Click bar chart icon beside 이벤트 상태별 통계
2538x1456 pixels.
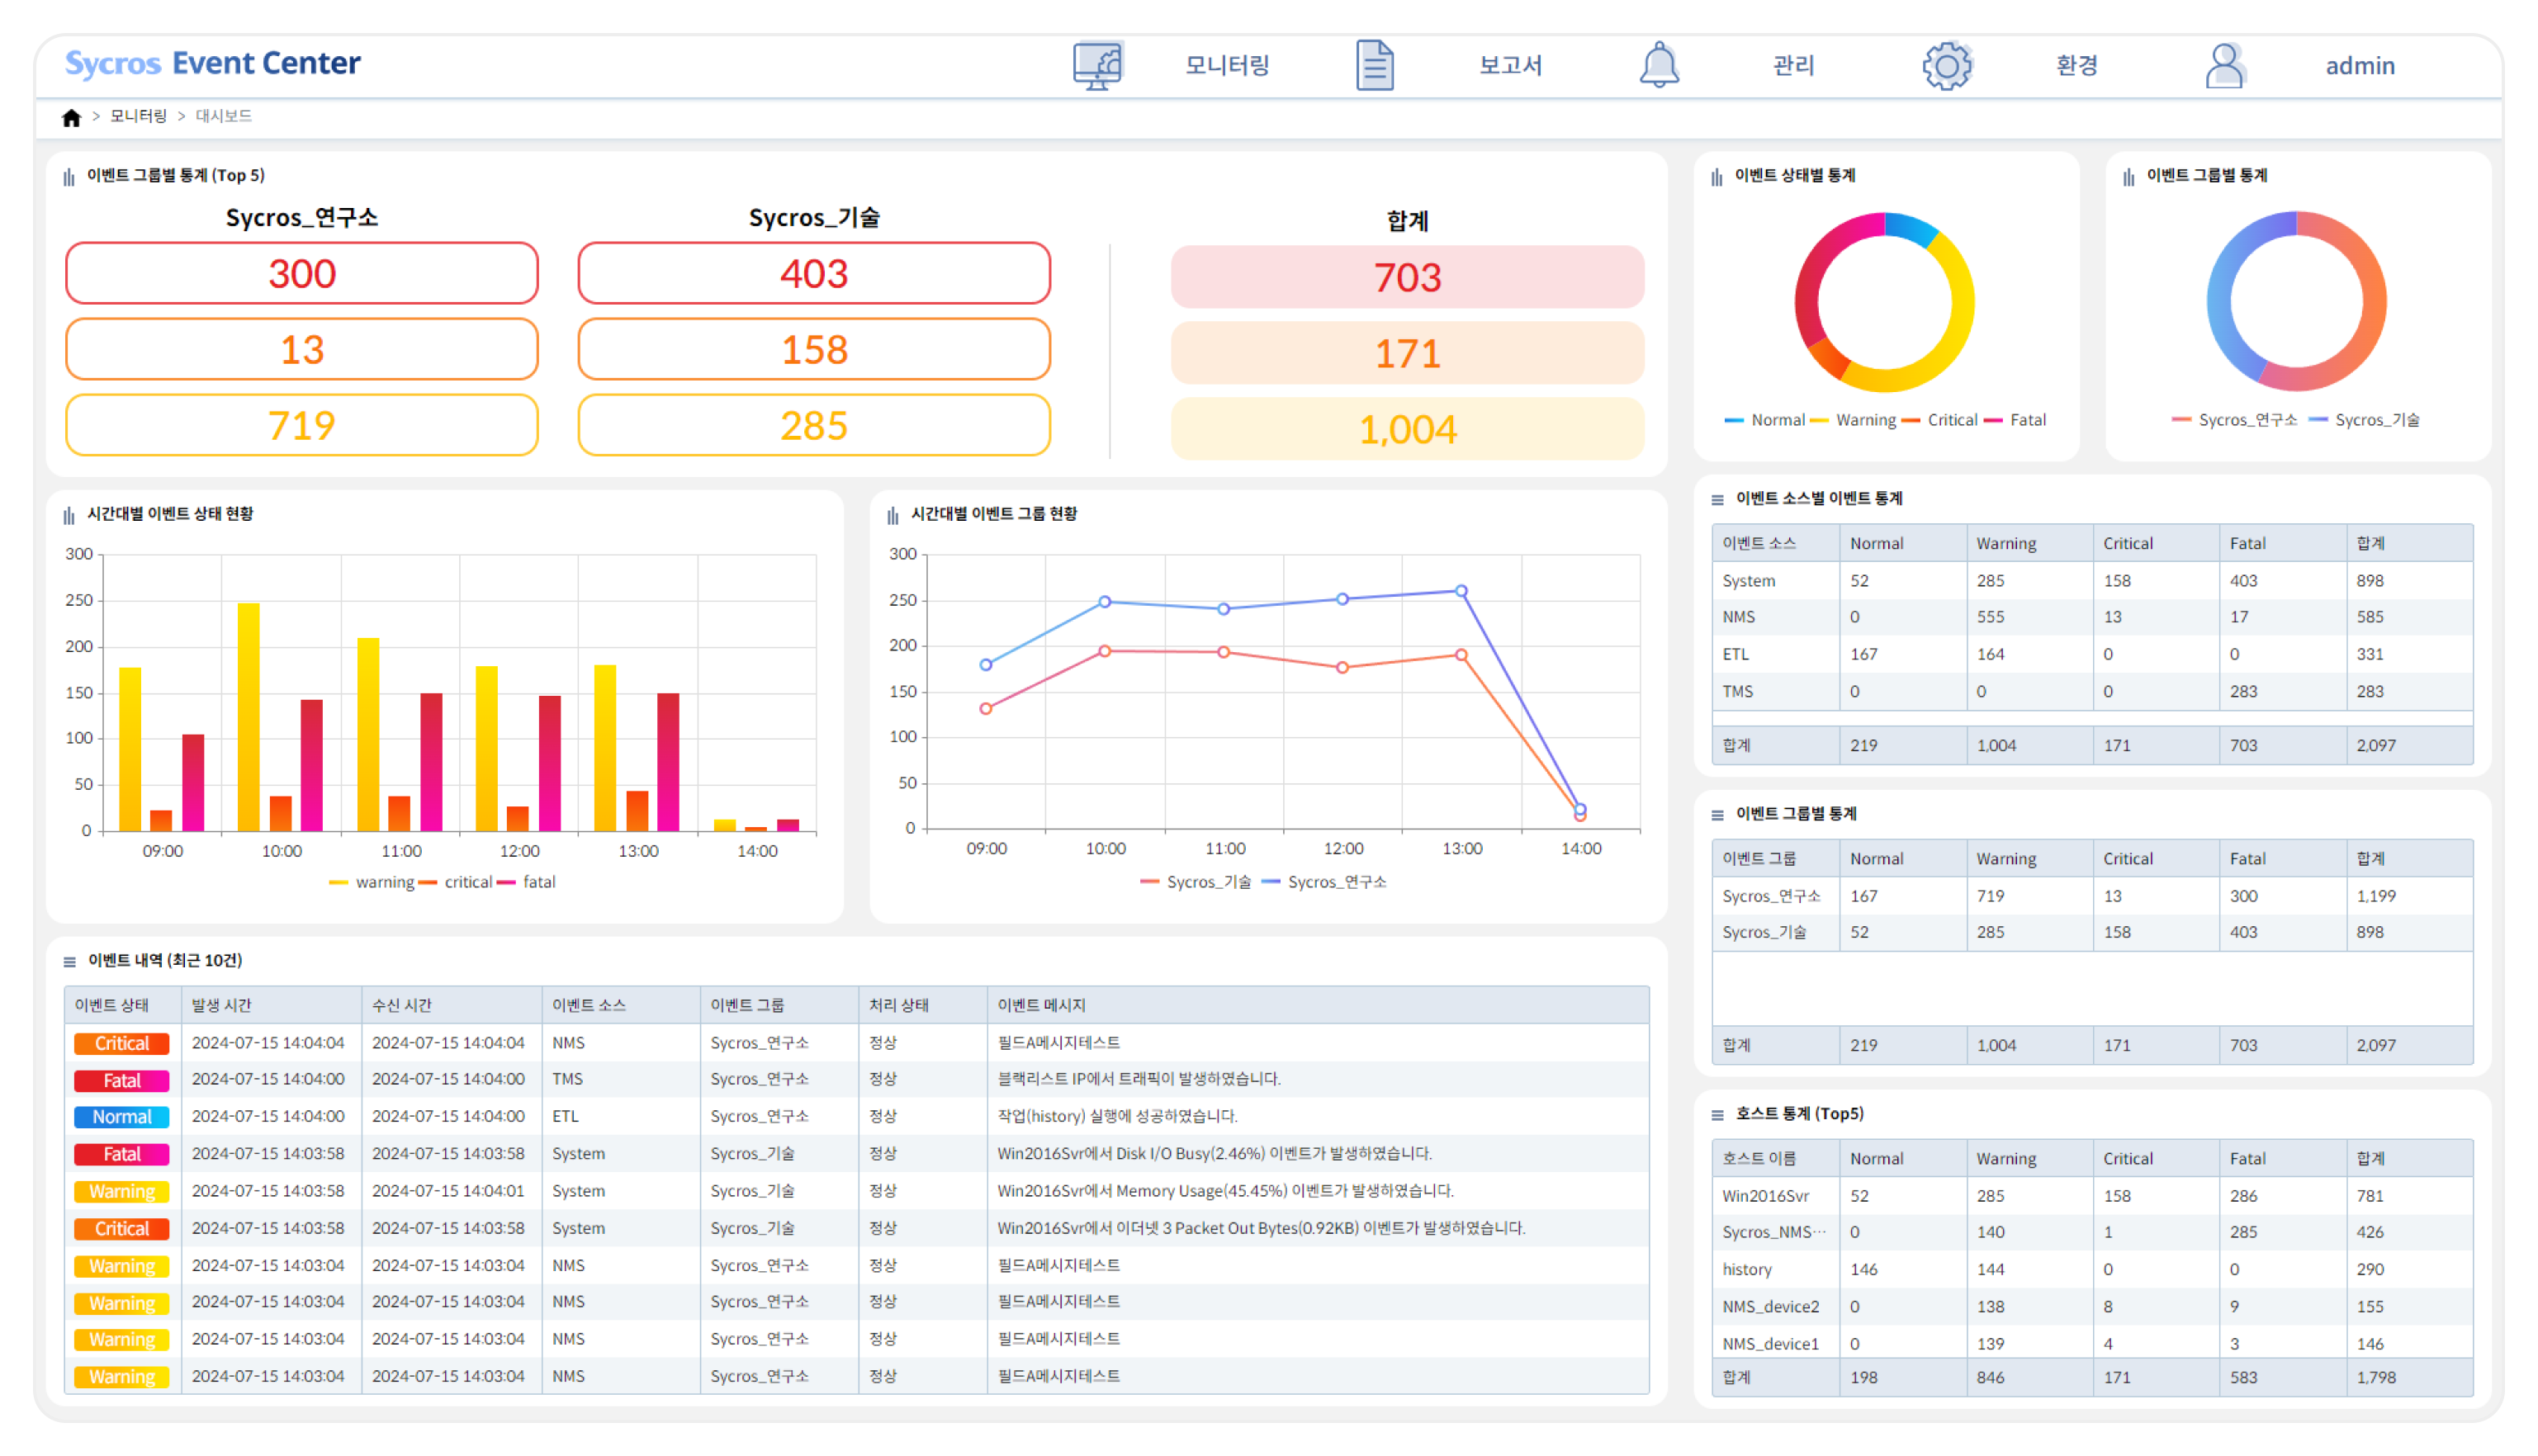1717,177
